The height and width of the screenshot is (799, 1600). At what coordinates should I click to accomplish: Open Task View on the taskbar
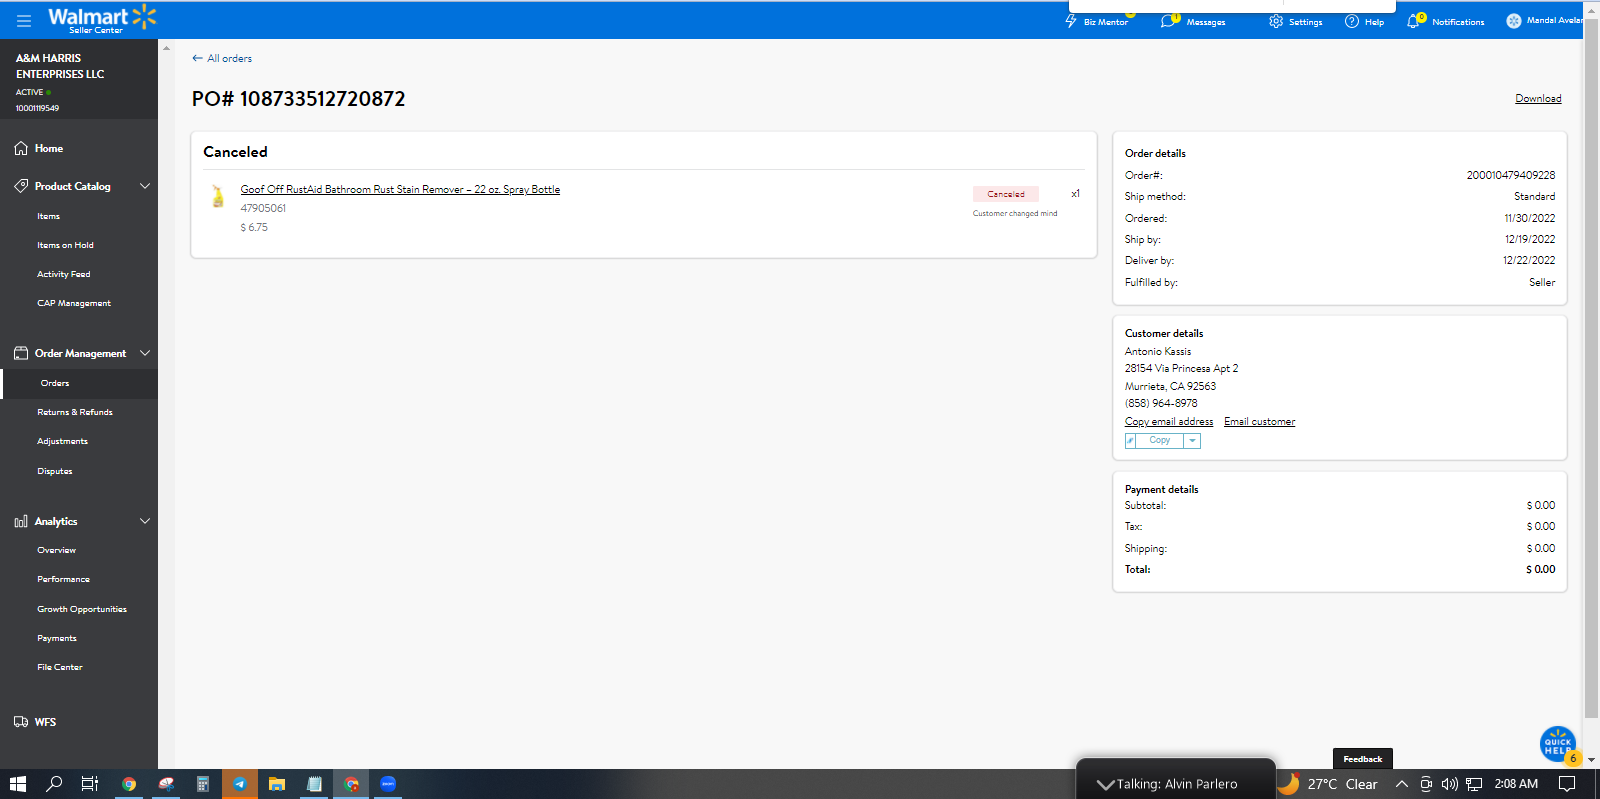click(x=89, y=784)
